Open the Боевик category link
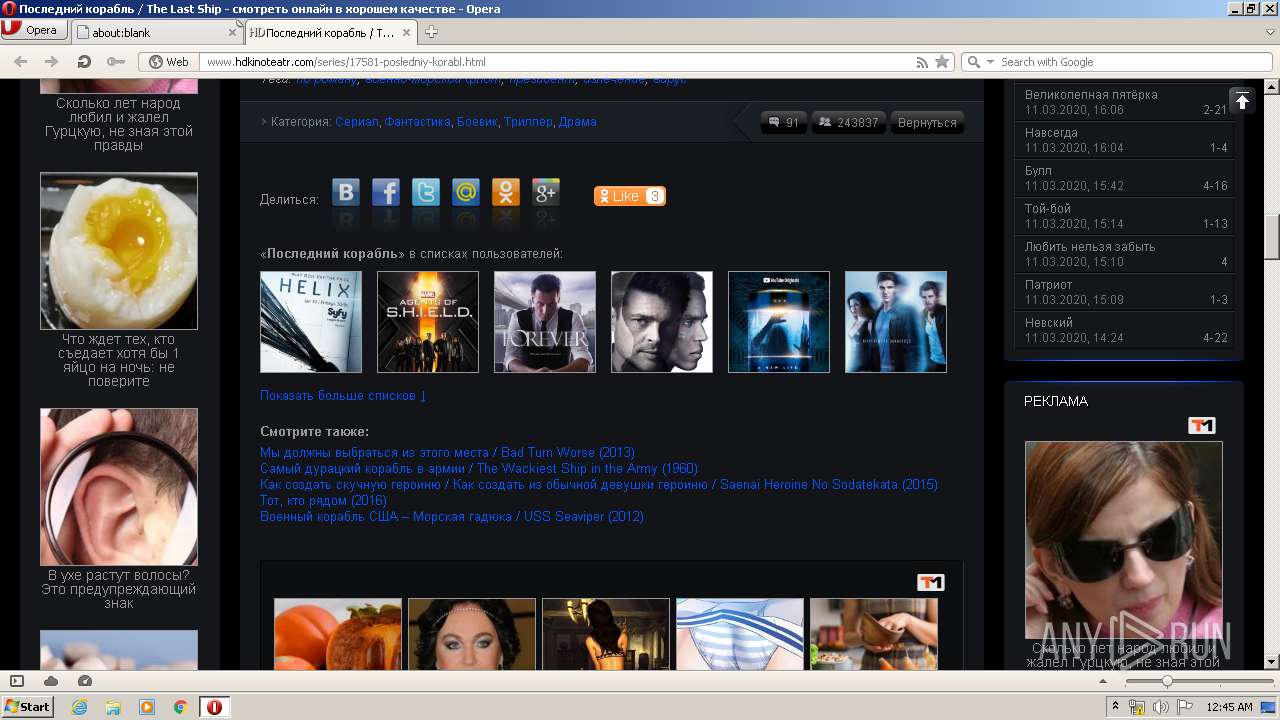The width and height of the screenshot is (1280, 720). (477, 122)
